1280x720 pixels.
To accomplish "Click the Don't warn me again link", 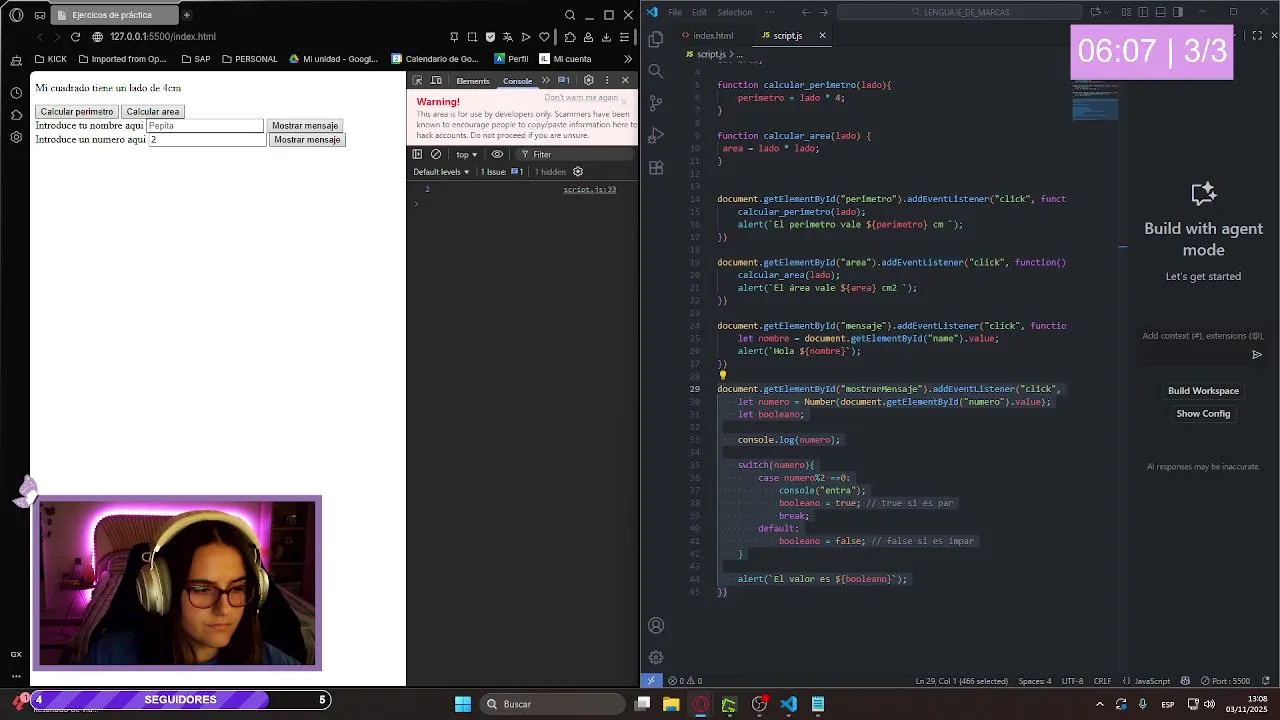I will tap(581, 98).
